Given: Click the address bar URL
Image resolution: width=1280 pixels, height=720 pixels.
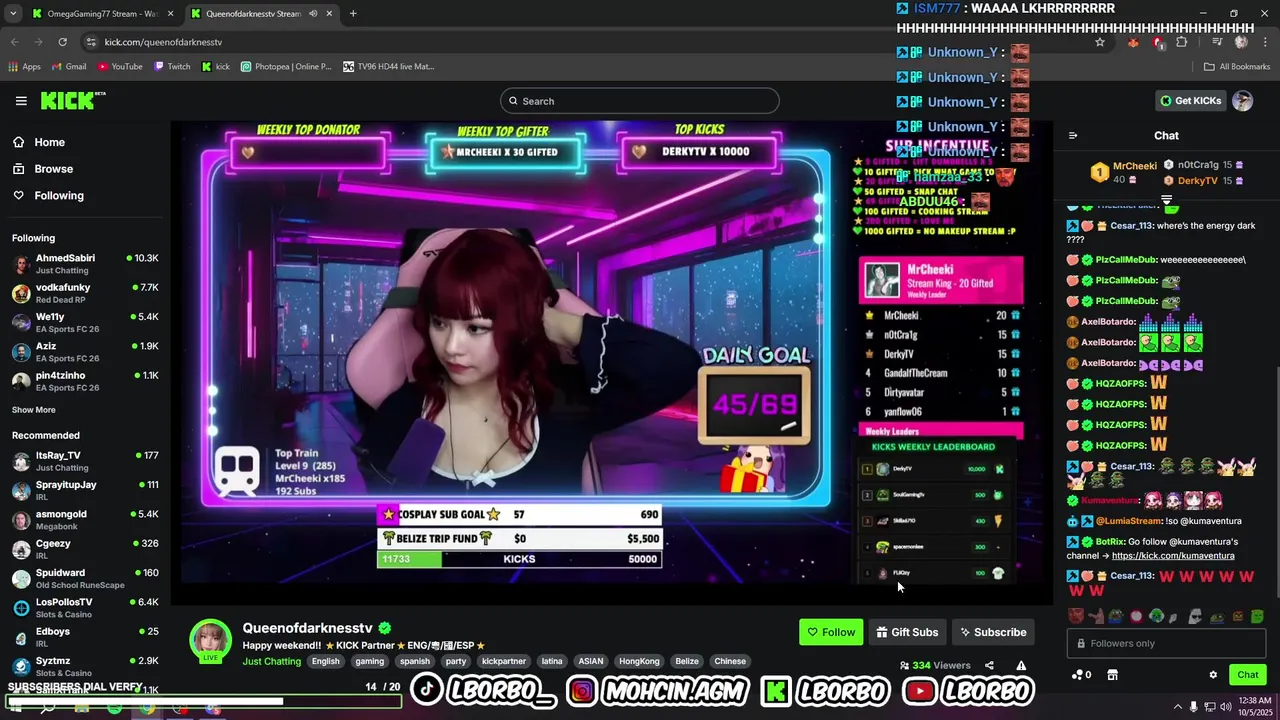Looking at the screenshot, I should 163,42.
